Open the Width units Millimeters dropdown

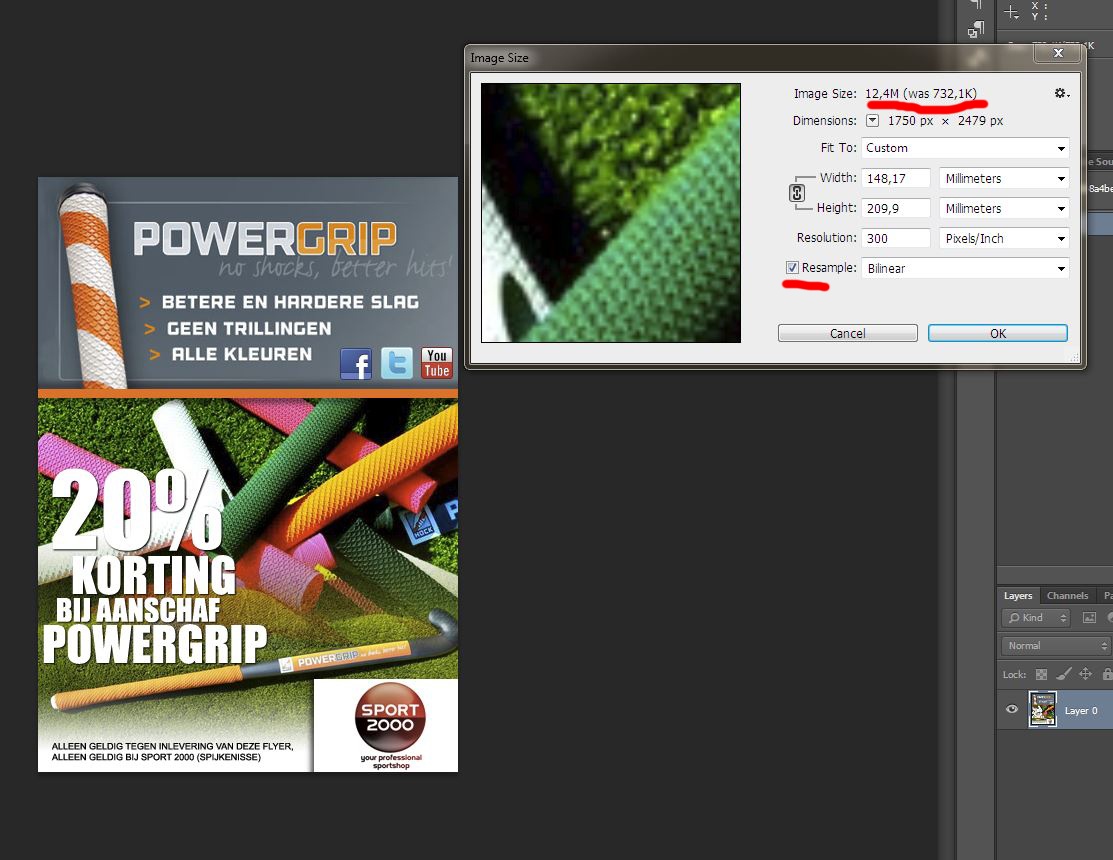coord(1004,178)
